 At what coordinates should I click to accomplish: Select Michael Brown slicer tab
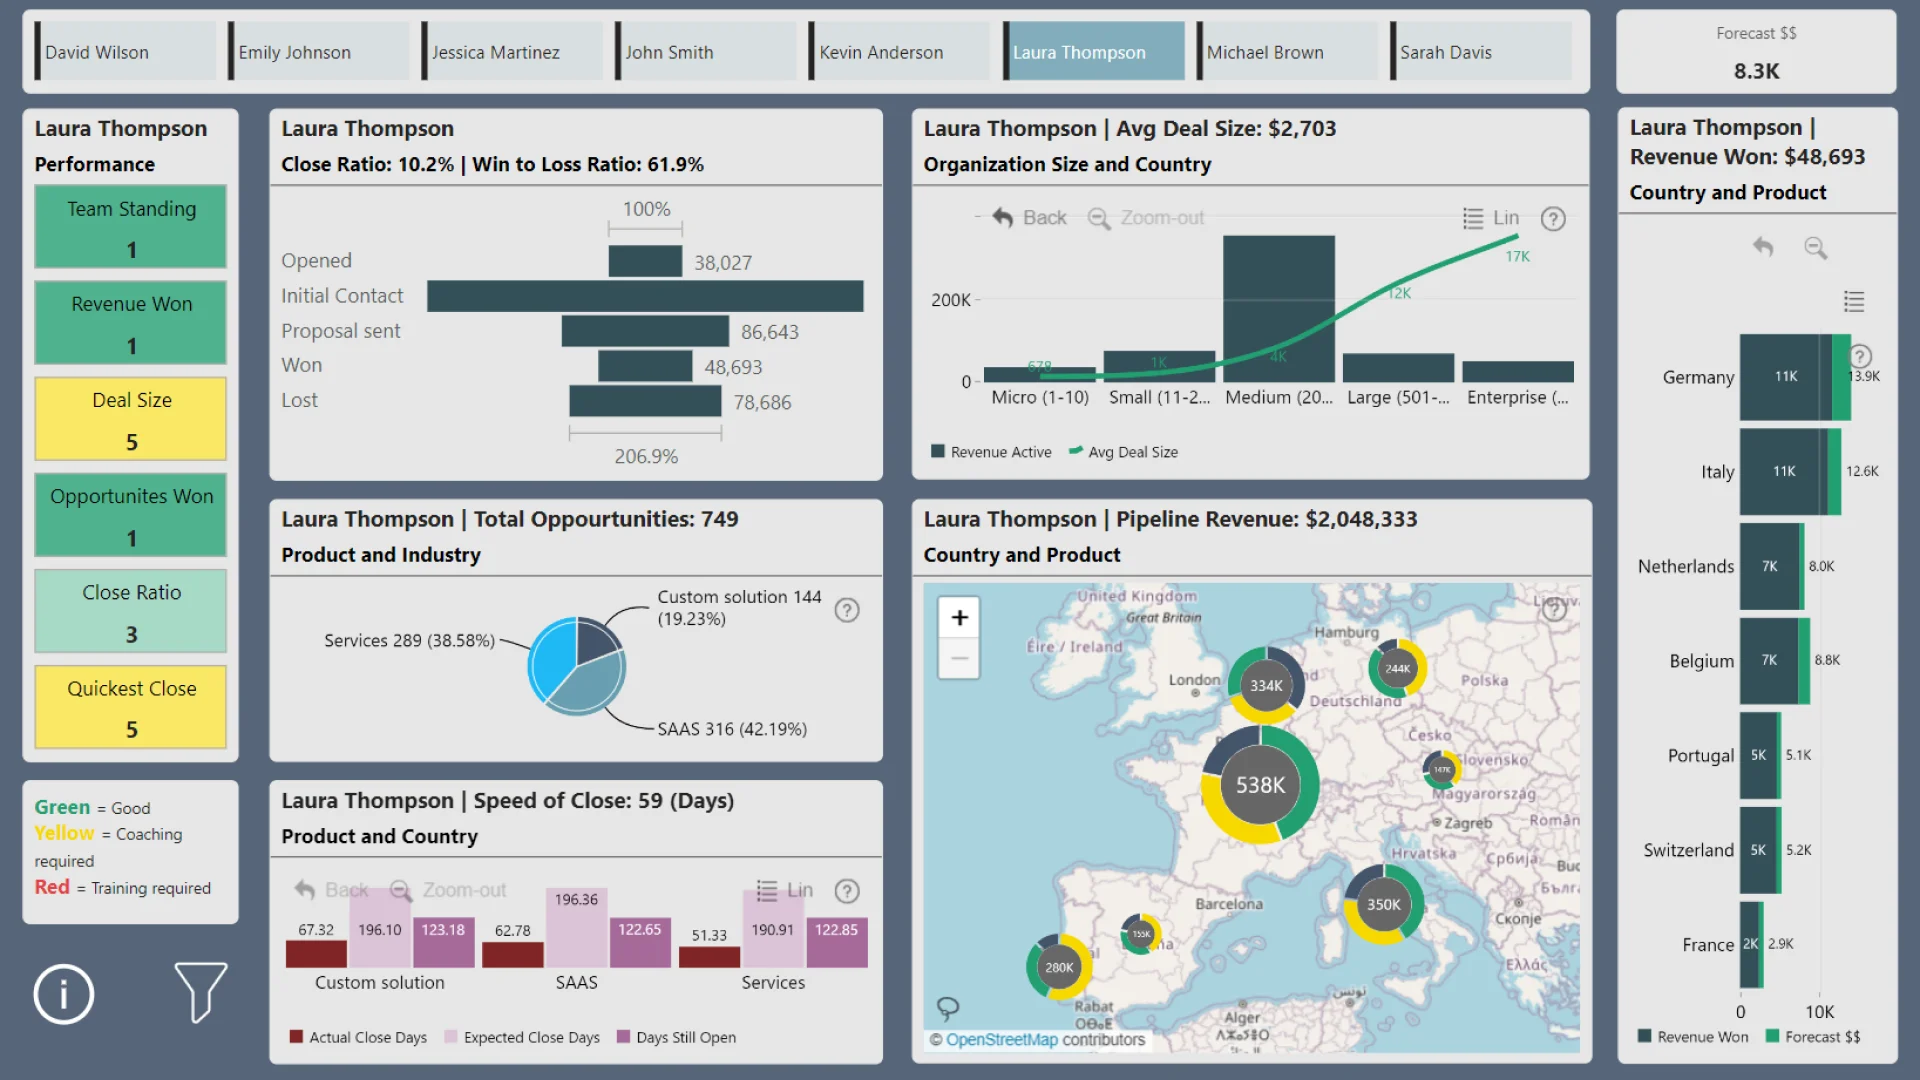pyautogui.click(x=1286, y=51)
